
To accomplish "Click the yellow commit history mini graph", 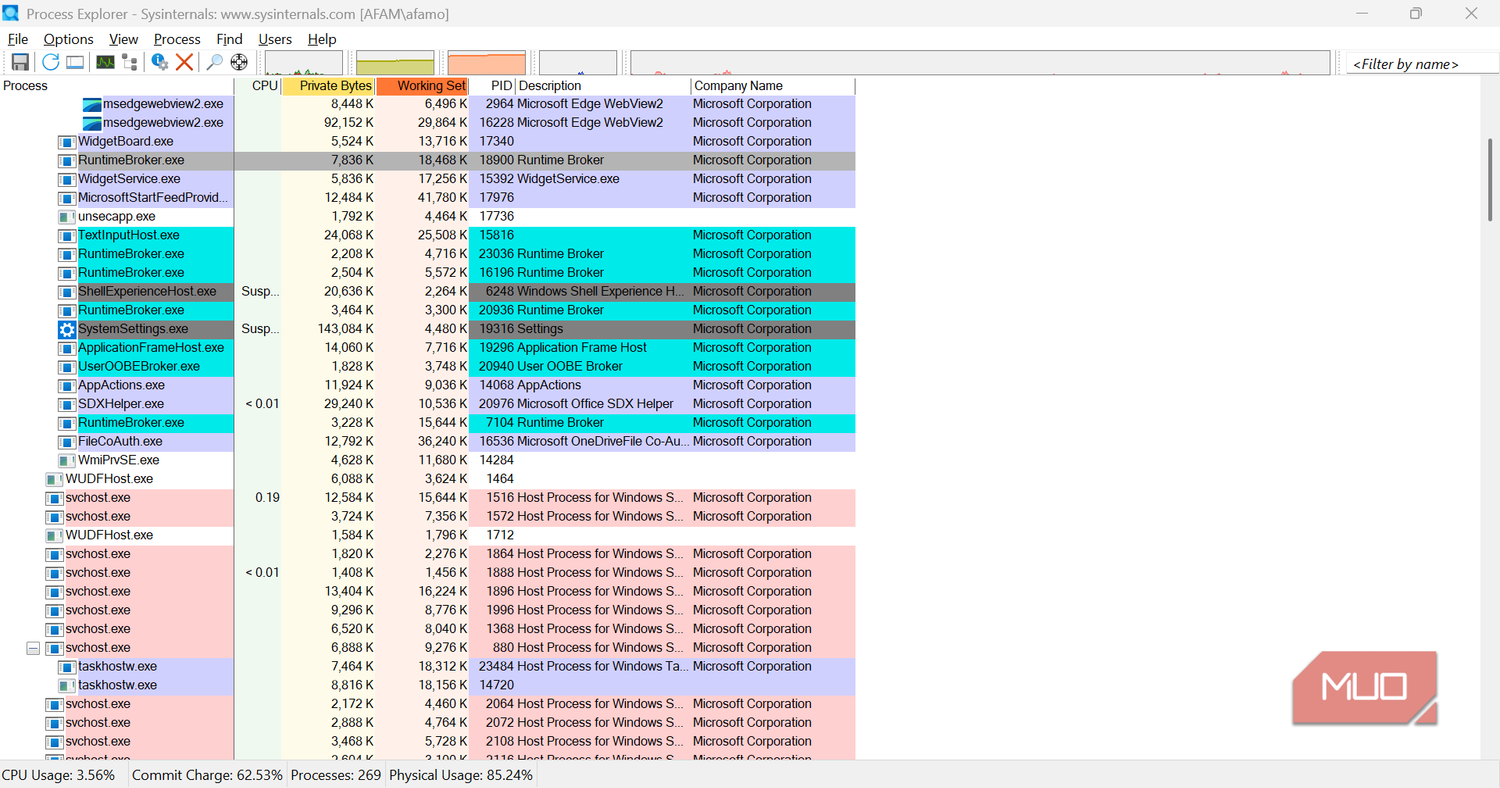I will [396, 62].
